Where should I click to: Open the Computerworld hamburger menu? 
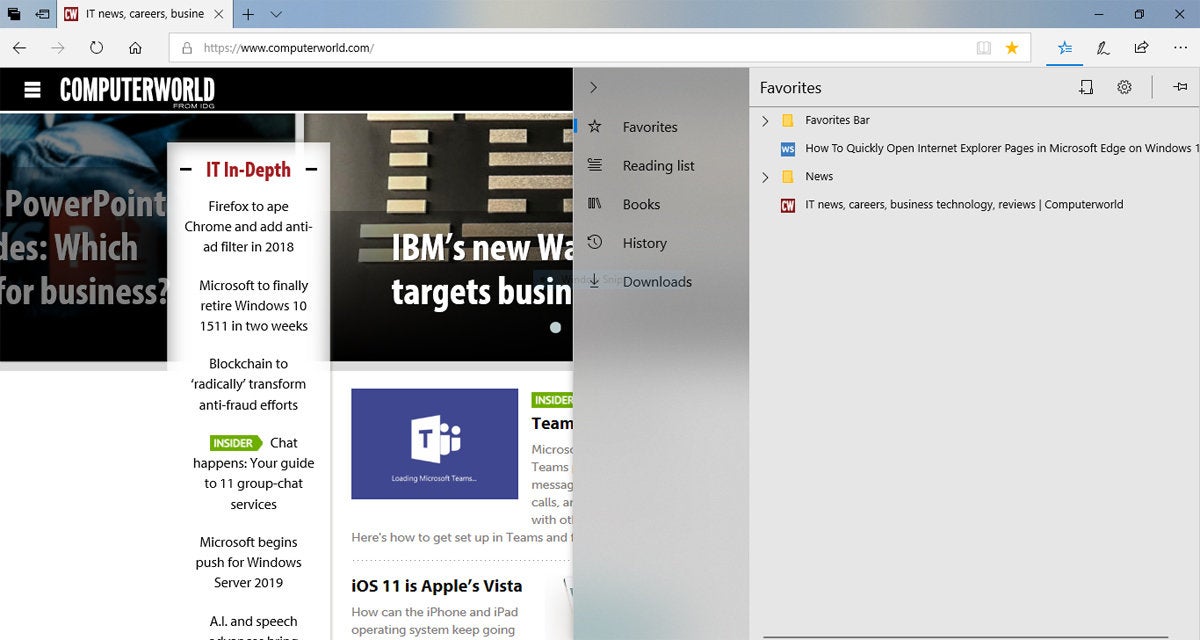click(32, 90)
